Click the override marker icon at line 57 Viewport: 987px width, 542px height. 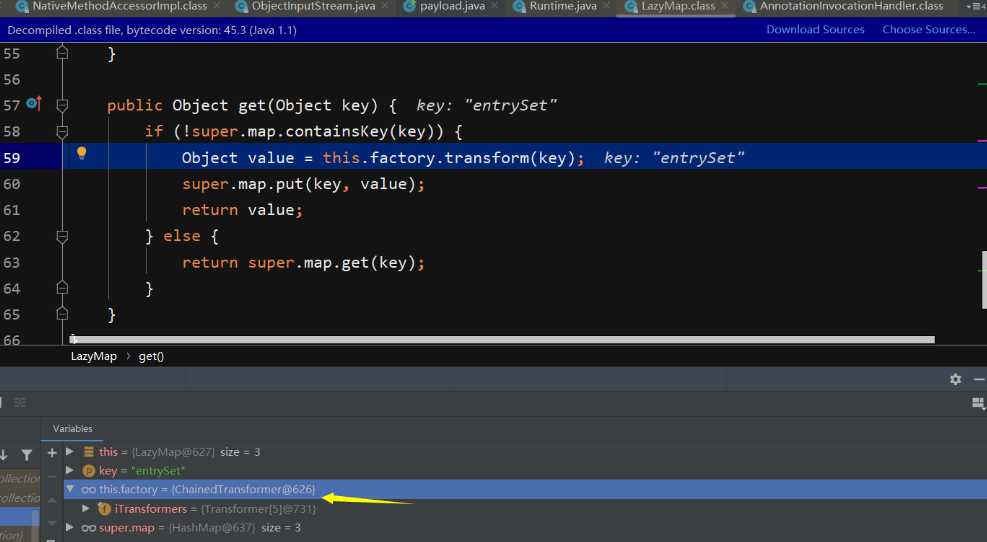coord(33,104)
